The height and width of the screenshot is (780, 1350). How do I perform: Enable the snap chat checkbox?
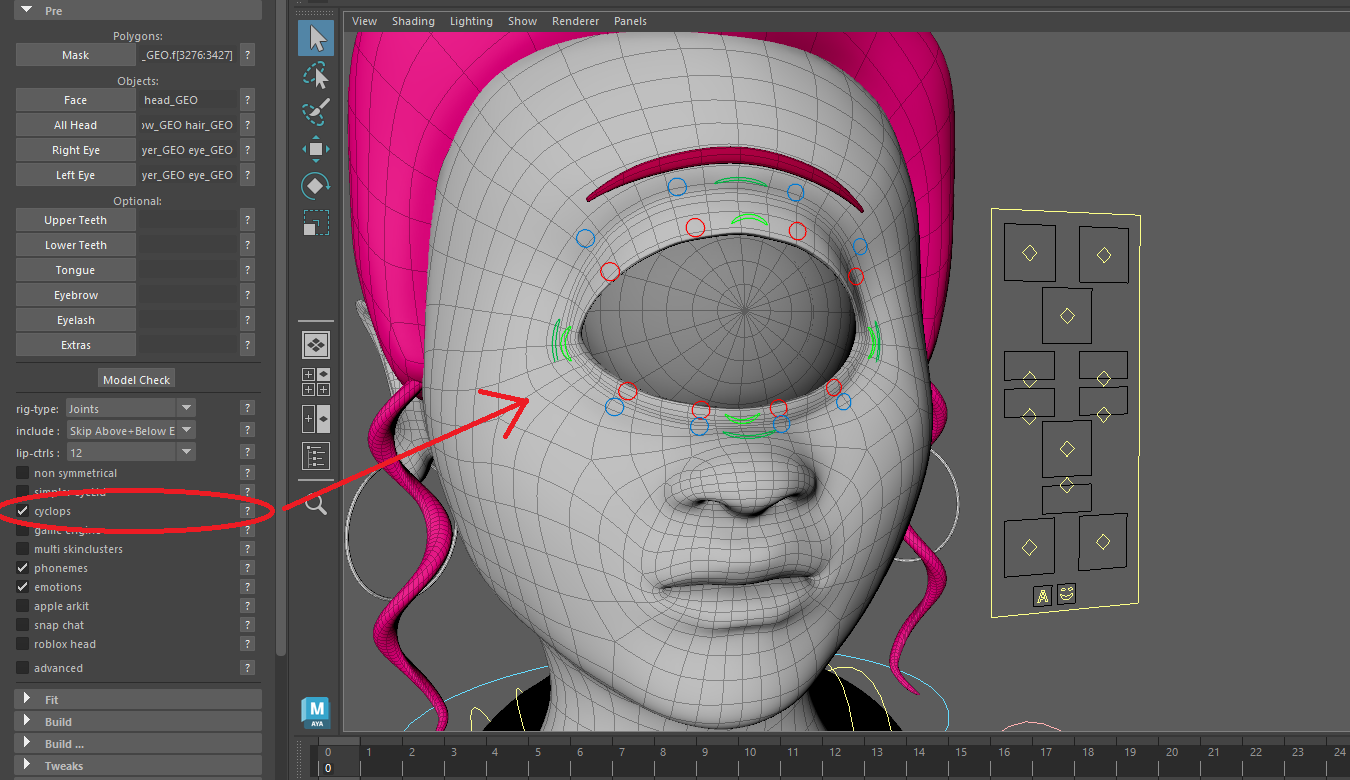tap(22, 625)
